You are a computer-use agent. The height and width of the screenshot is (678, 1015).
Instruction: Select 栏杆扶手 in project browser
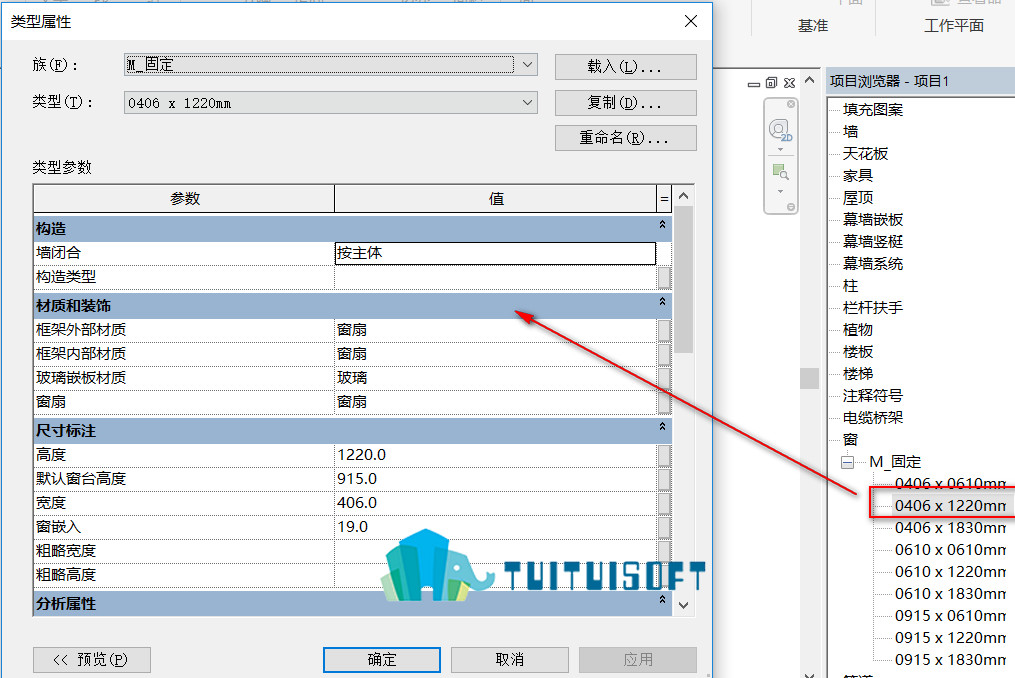(x=873, y=308)
